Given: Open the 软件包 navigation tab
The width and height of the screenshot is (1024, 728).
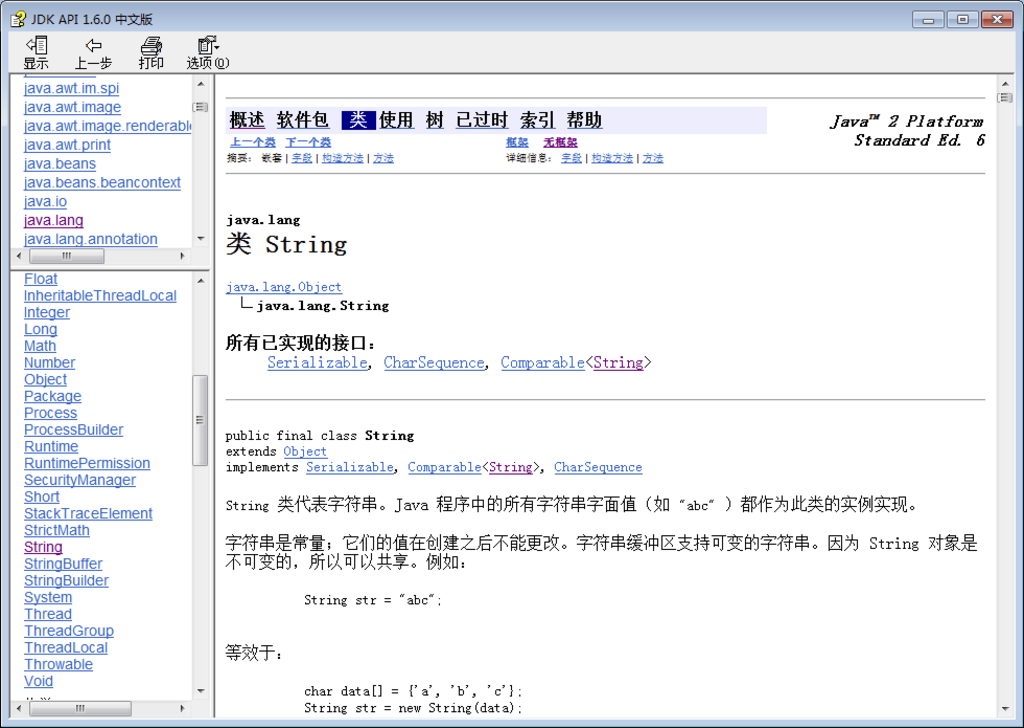Looking at the screenshot, I should [302, 120].
